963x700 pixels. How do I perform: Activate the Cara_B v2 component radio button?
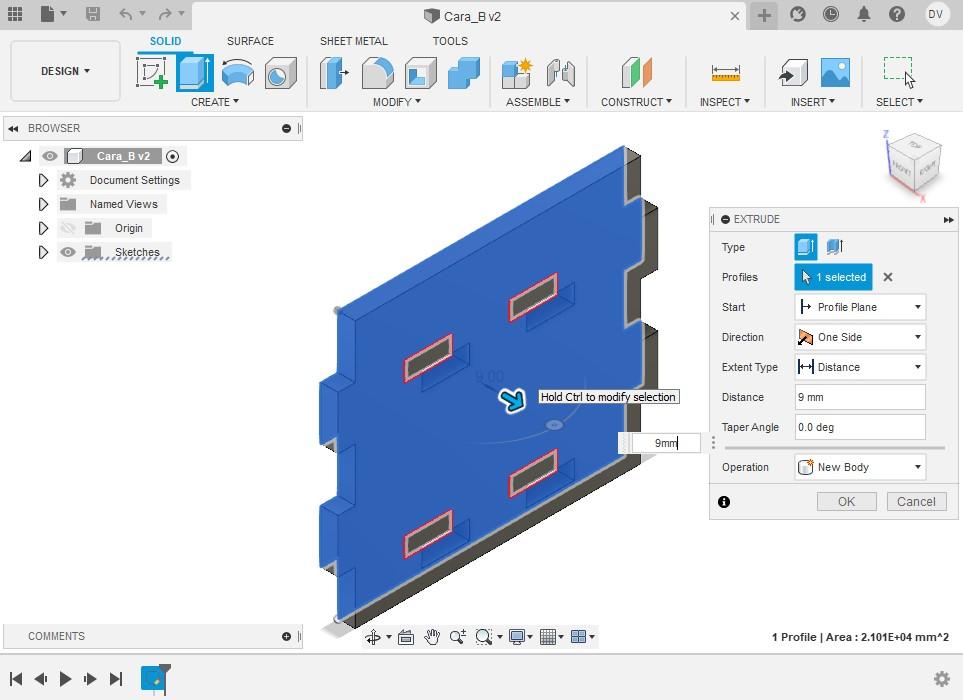[x=173, y=156]
